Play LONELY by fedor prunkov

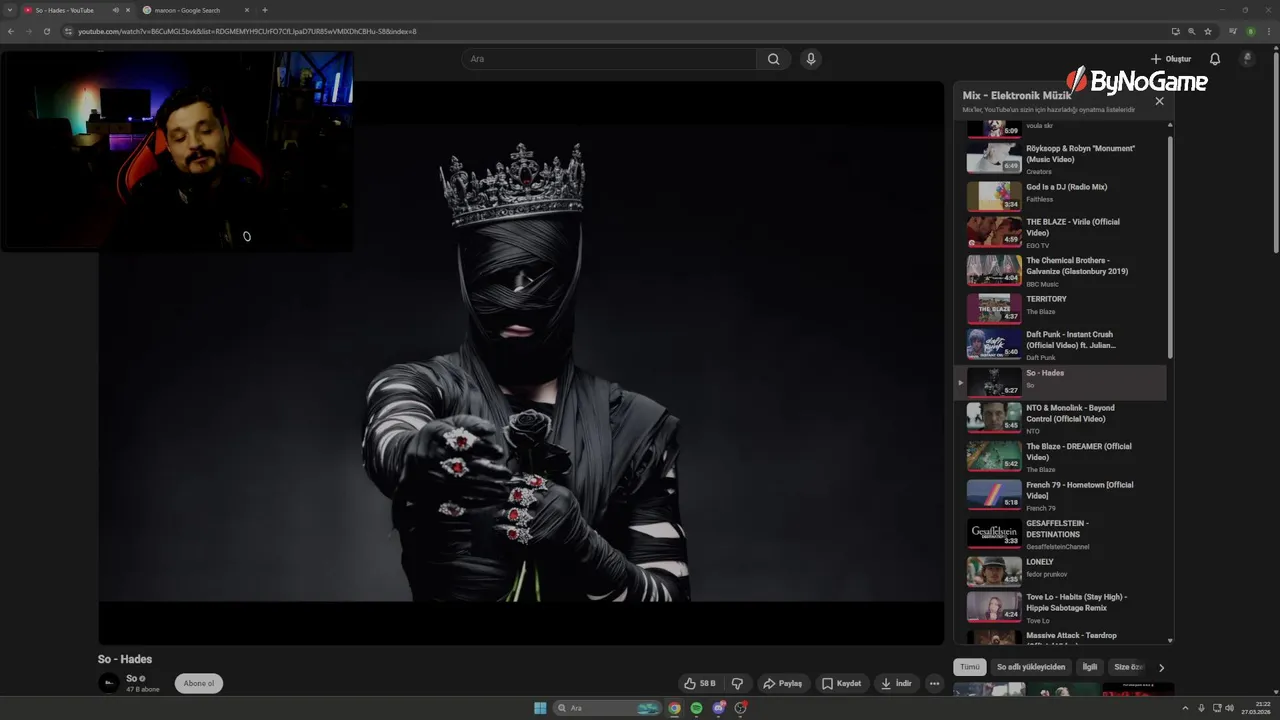click(x=1060, y=571)
